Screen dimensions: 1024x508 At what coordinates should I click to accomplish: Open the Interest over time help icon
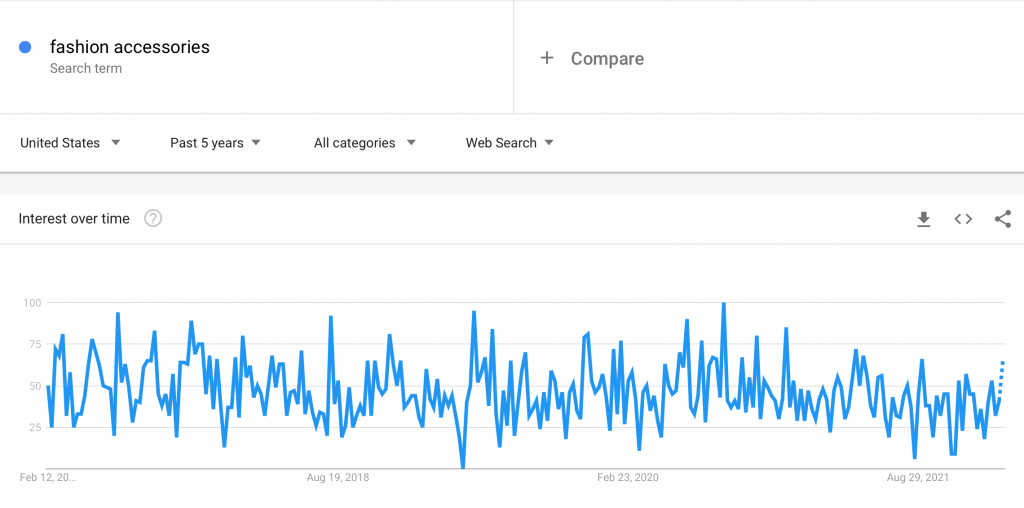coord(153,218)
